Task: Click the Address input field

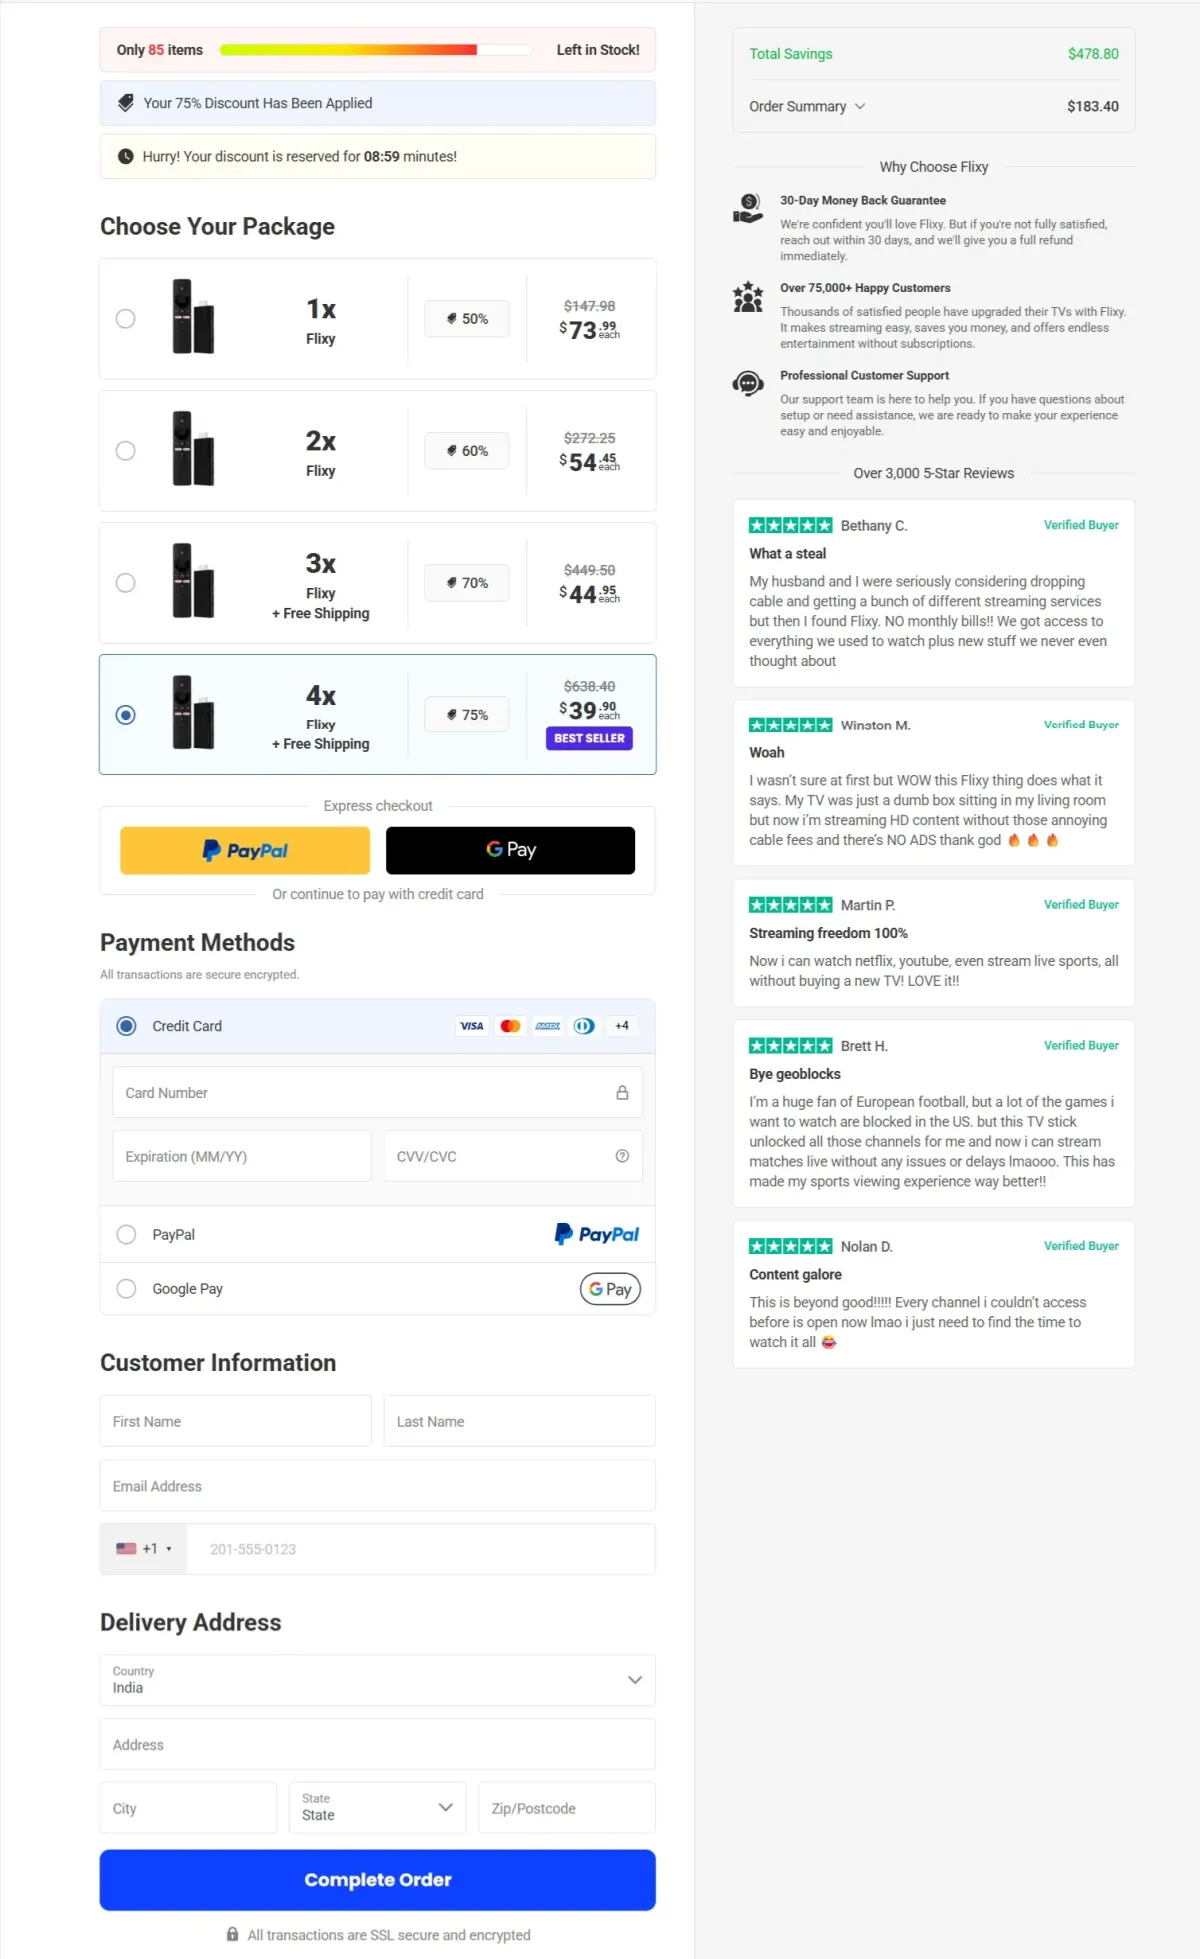Action: pyautogui.click(x=378, y=1744)
